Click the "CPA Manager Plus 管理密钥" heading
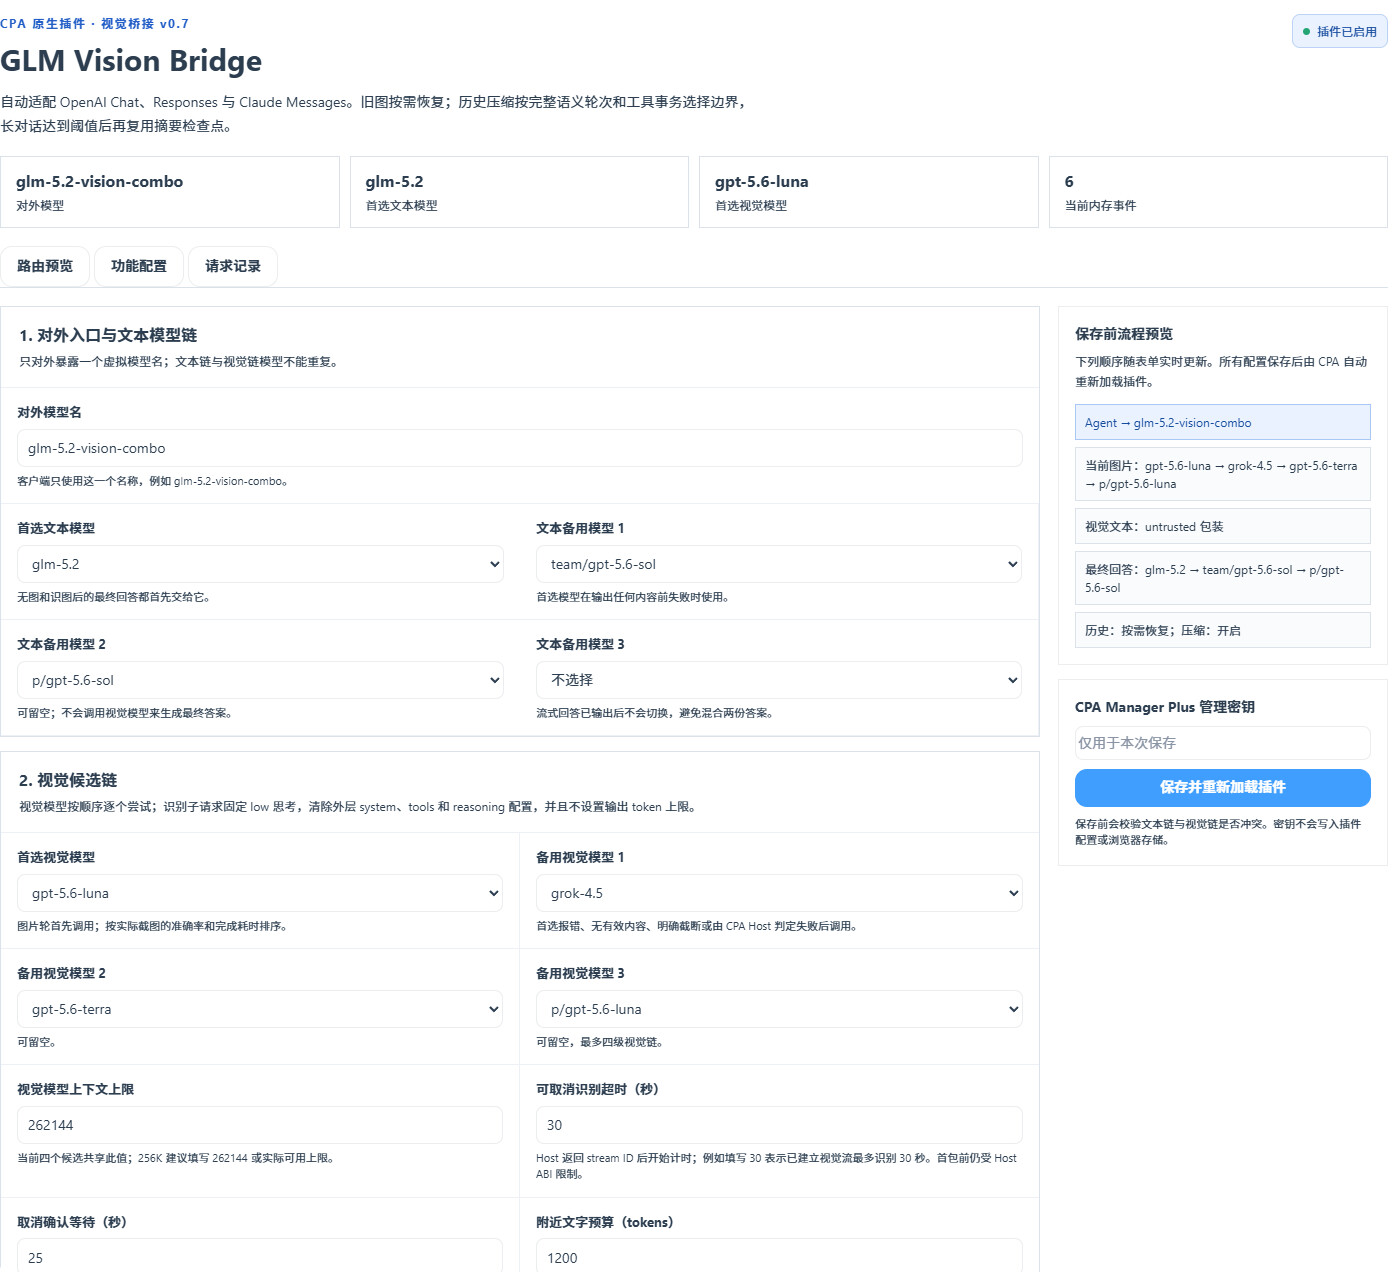Viewport: 1400px width, 1272px height. point(1165,707)
